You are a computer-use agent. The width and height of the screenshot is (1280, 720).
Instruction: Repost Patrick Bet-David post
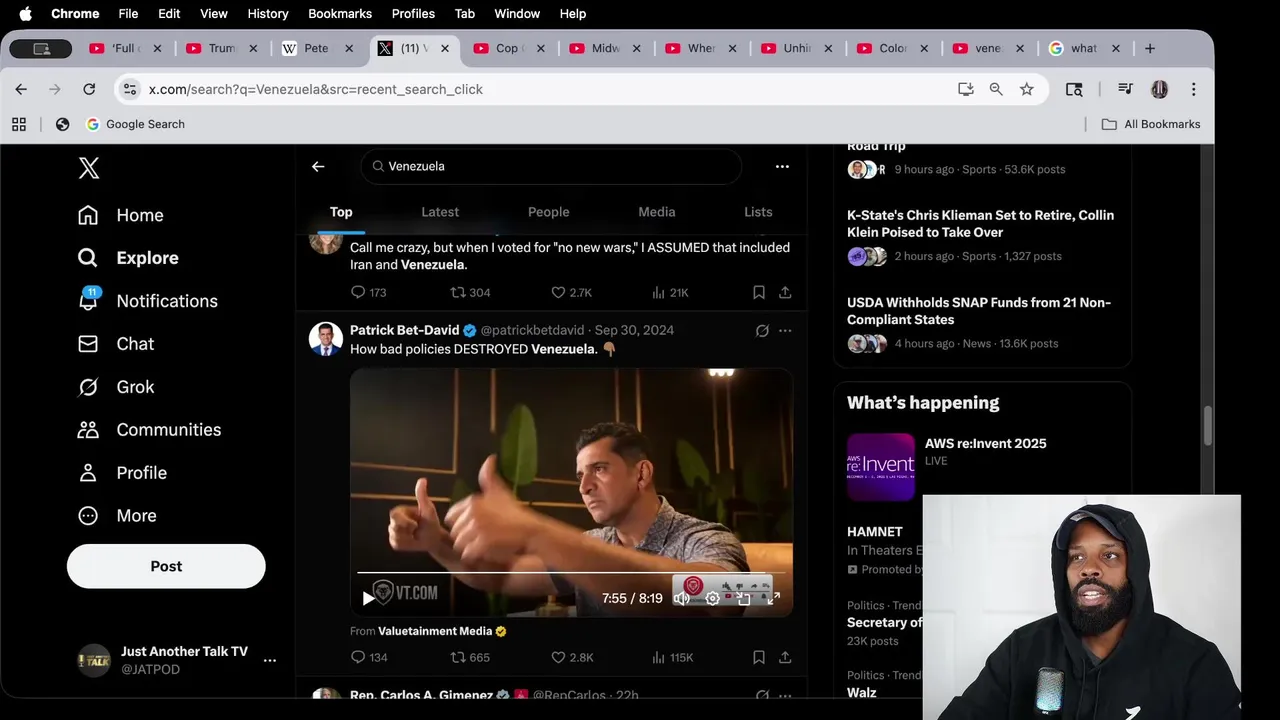(x=470, y=658)
